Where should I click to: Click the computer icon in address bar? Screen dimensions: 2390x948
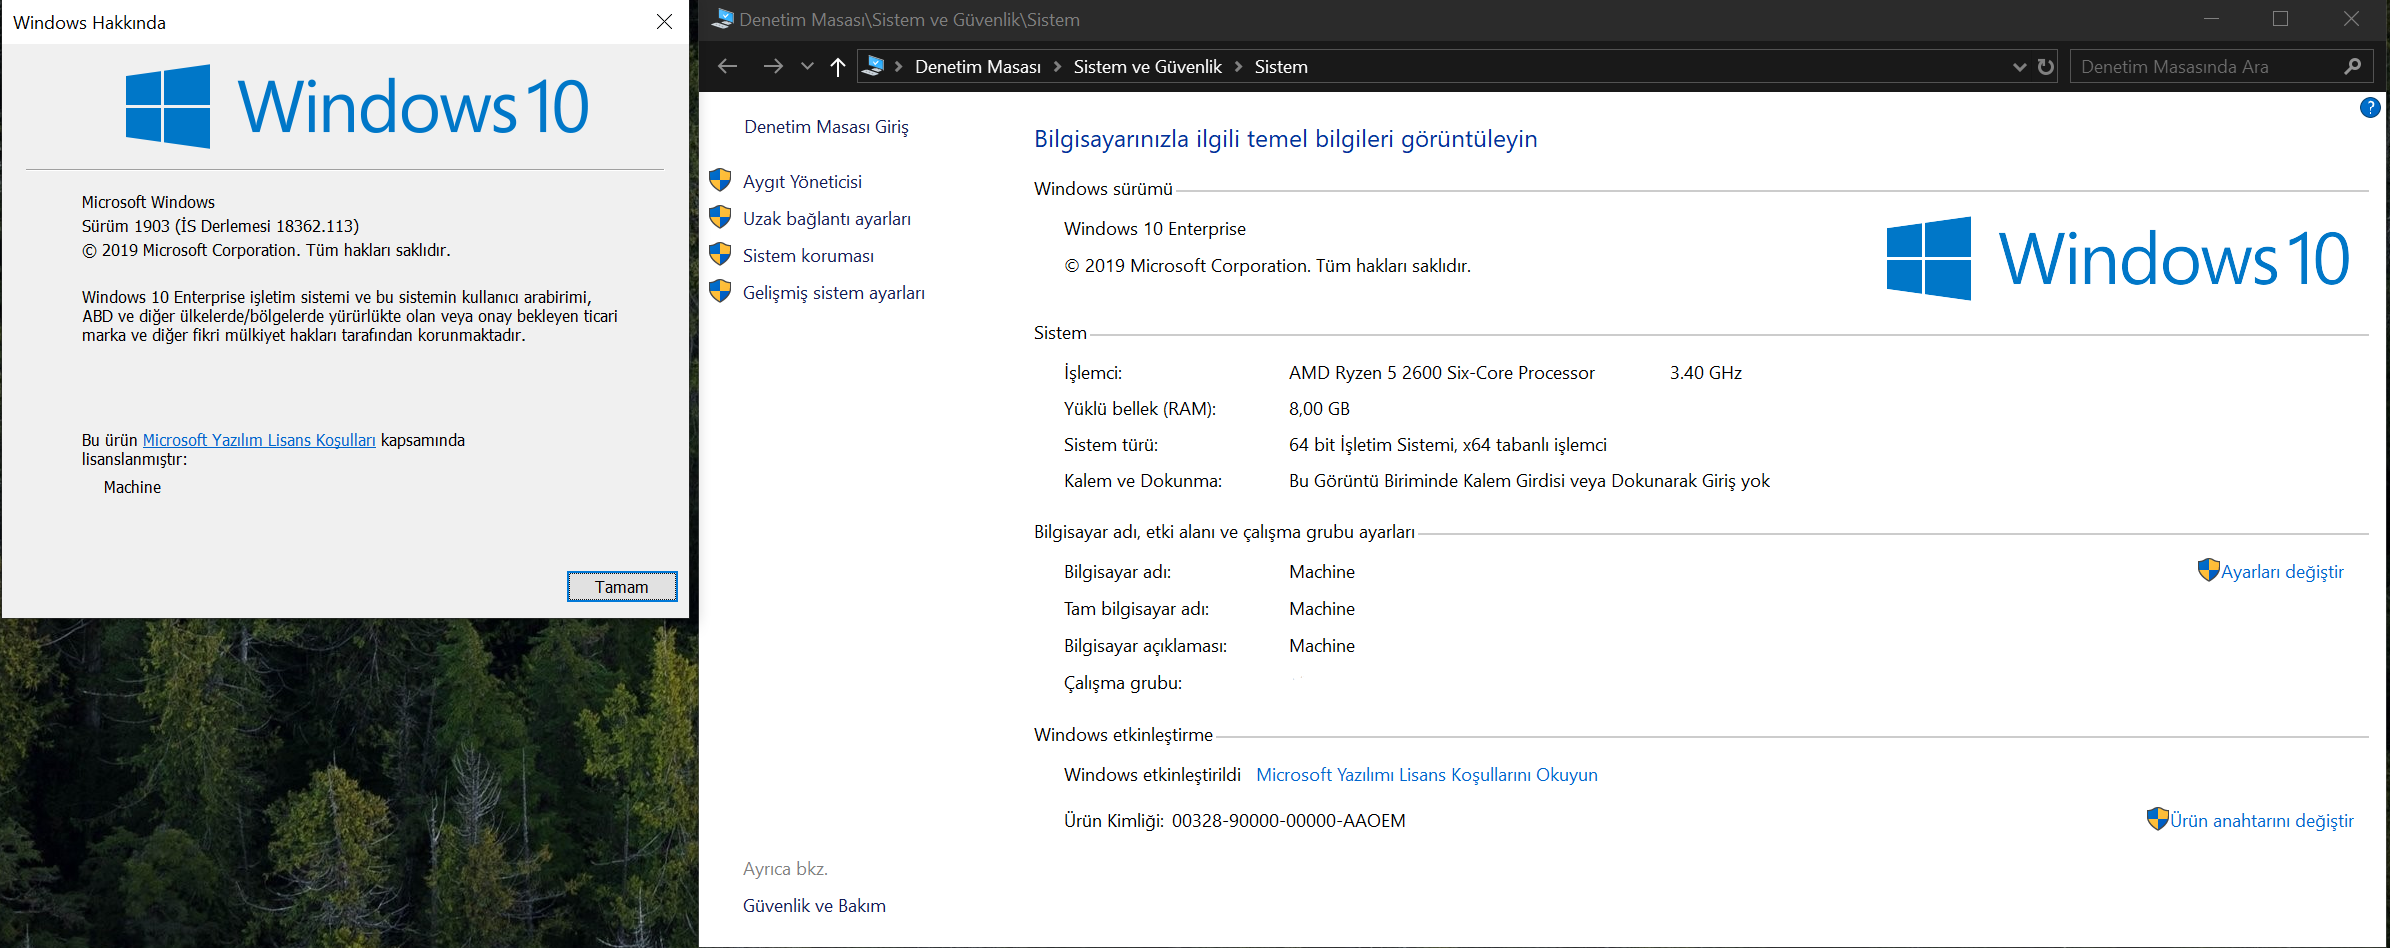873,66
